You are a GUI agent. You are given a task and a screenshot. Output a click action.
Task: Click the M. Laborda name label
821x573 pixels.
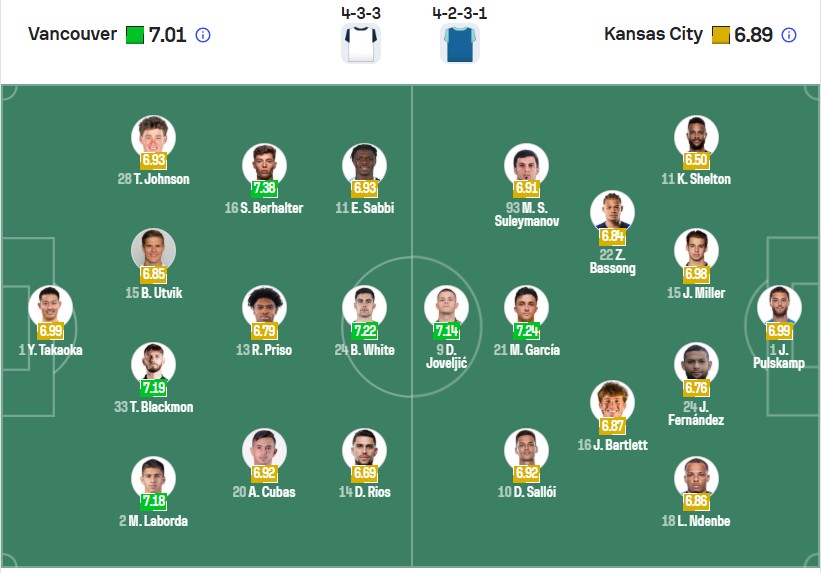tap(153, 521)
